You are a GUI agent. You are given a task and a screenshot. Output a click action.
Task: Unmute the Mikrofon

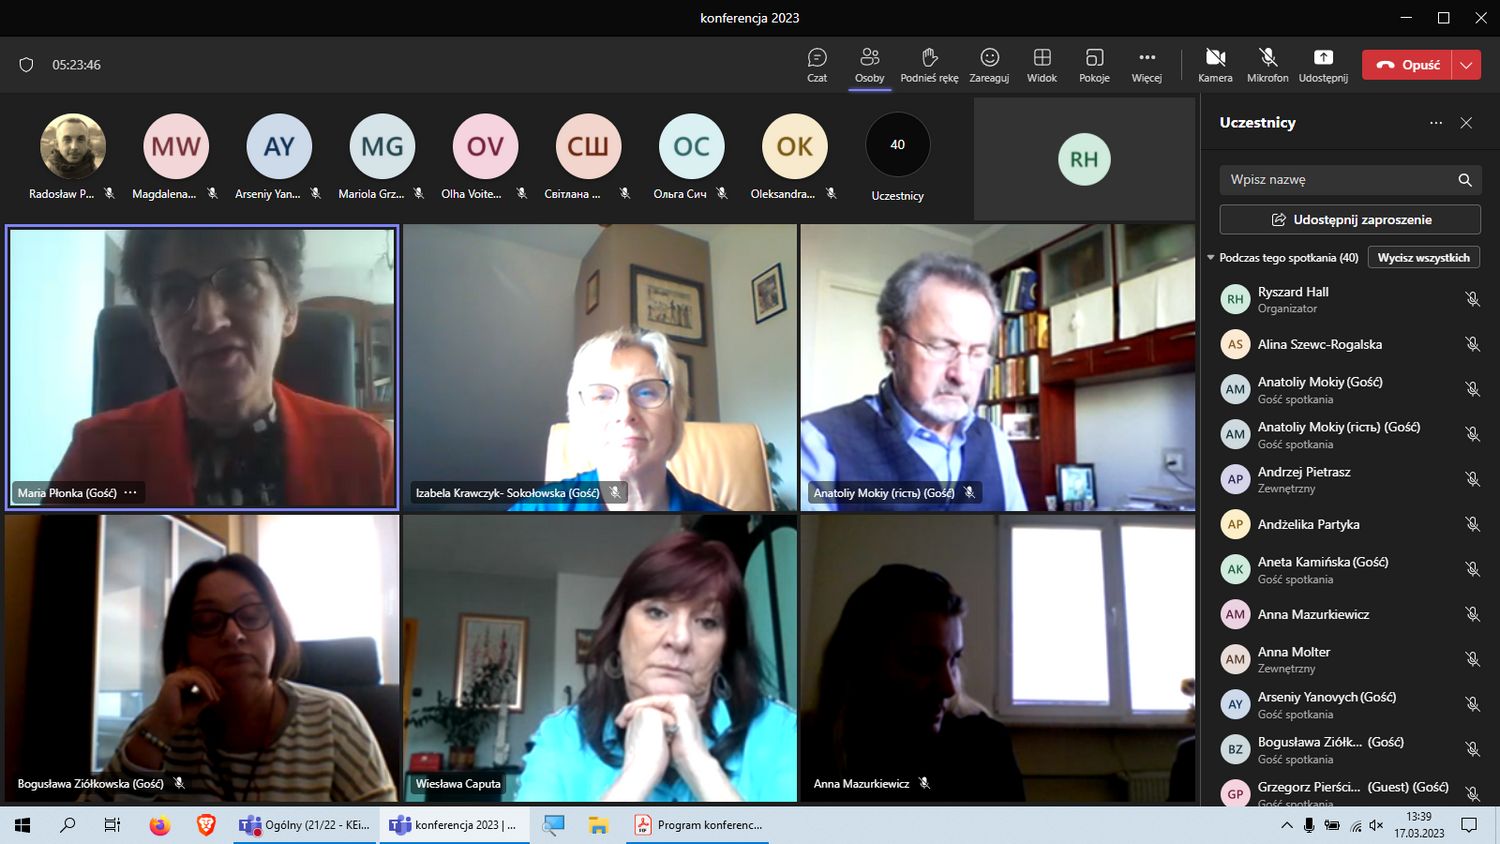(1267, 64)
